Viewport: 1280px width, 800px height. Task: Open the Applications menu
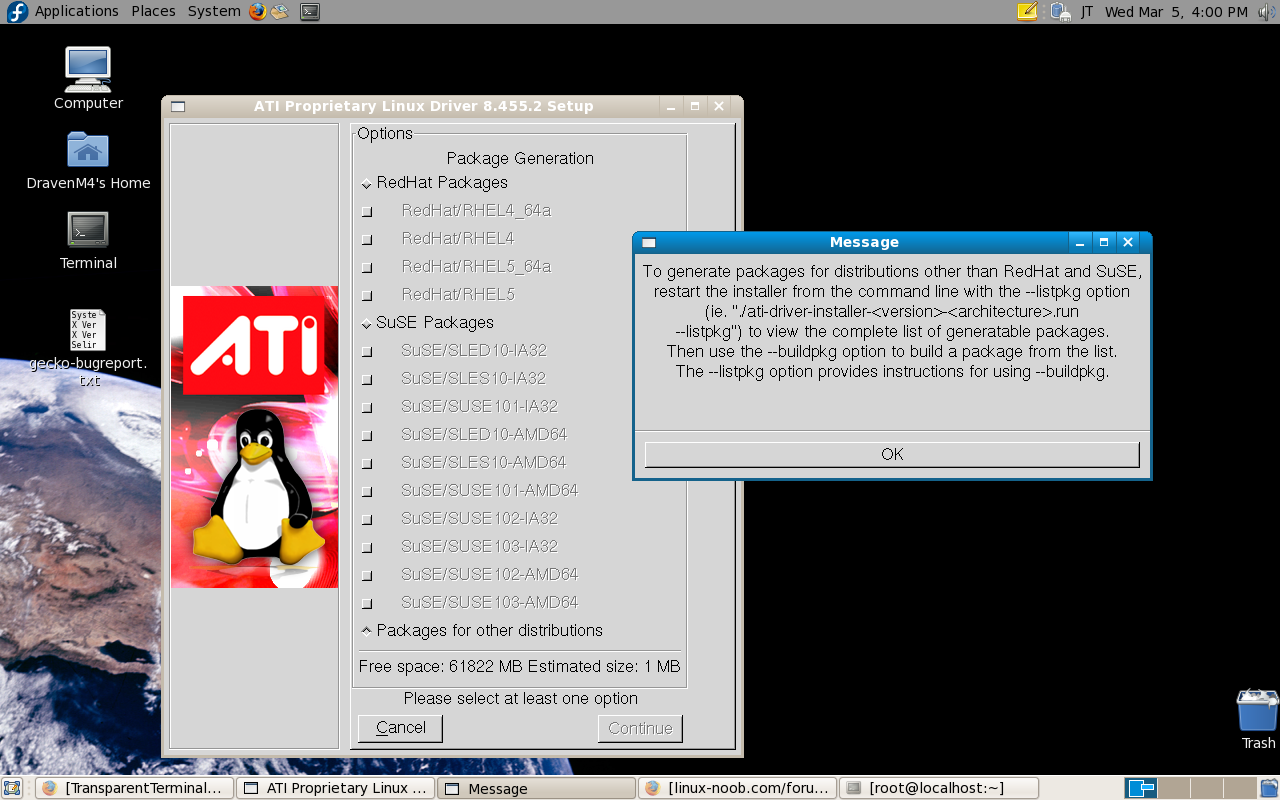click(x=76, y=11)
